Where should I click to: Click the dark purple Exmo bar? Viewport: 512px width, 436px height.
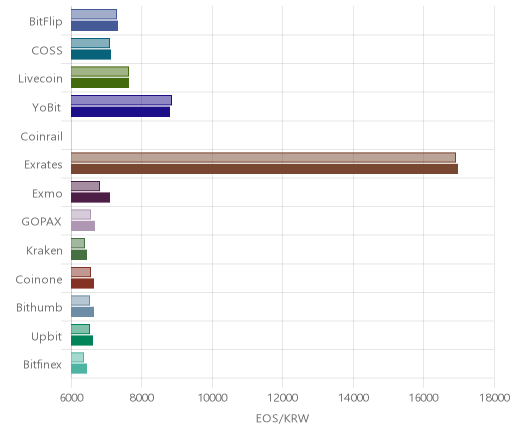pos(90,197)
